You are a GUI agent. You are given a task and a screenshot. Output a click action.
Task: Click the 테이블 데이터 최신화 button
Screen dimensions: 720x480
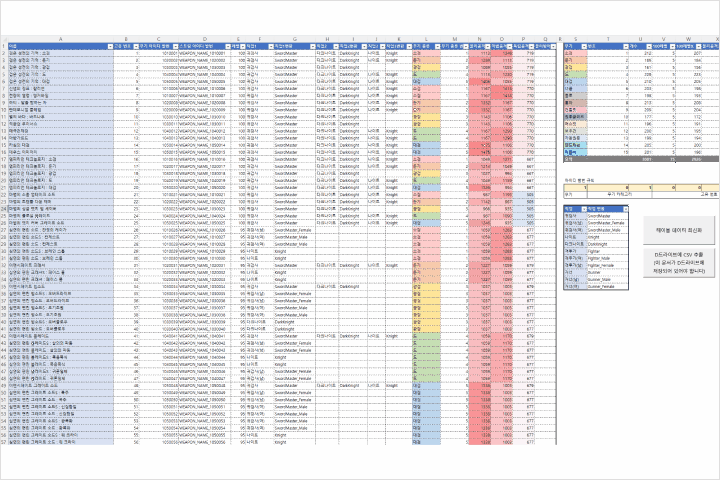[x=679, y=230]
